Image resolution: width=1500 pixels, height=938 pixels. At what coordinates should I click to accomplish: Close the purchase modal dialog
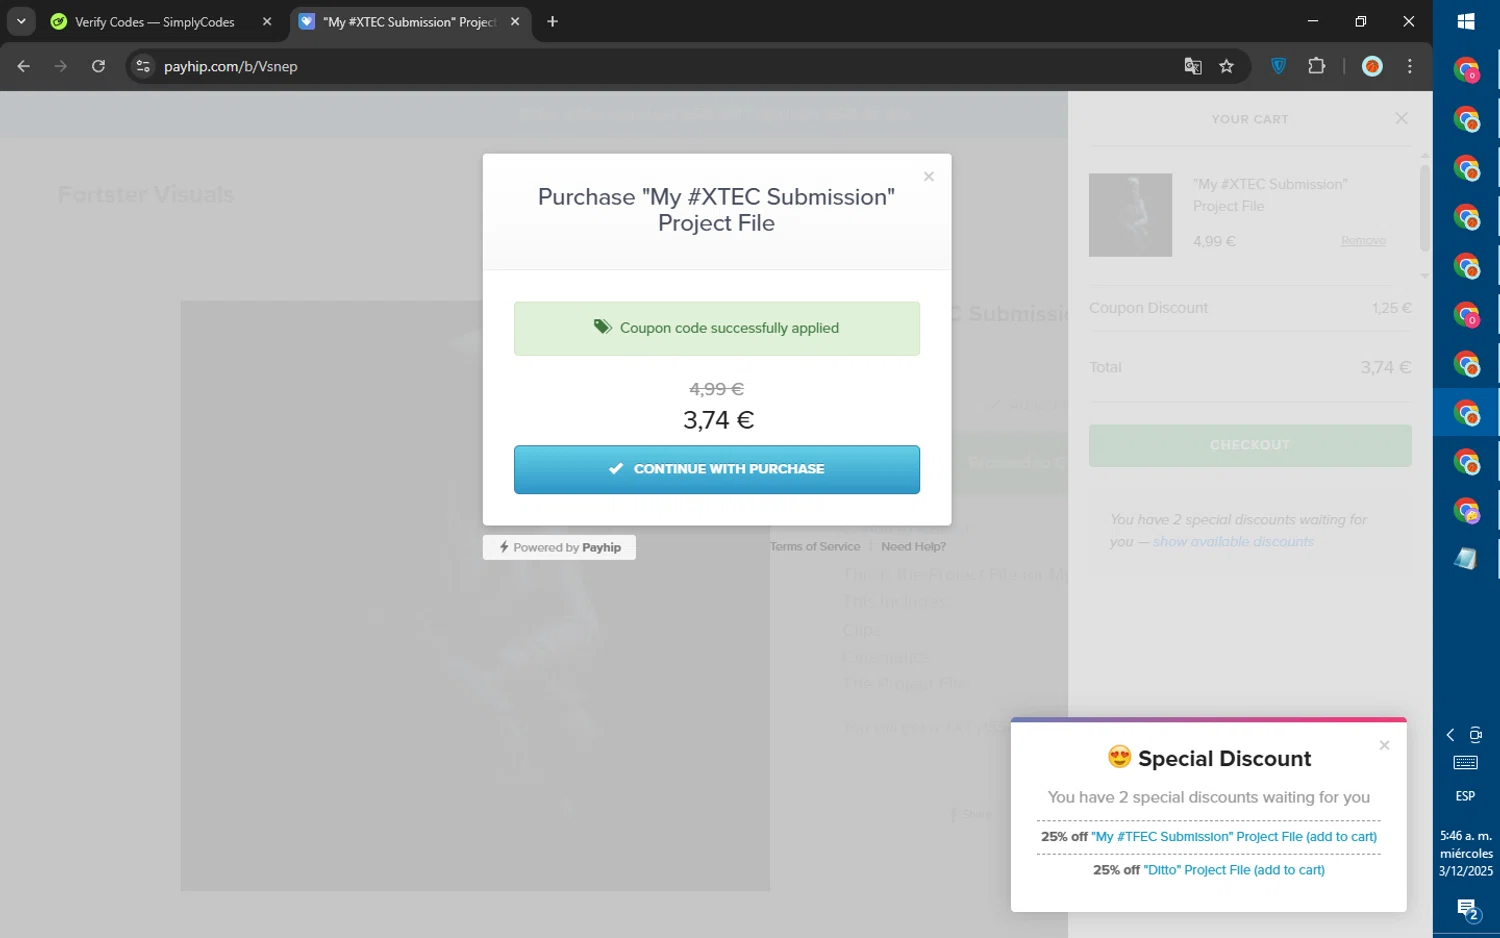[x=929, y=177]
